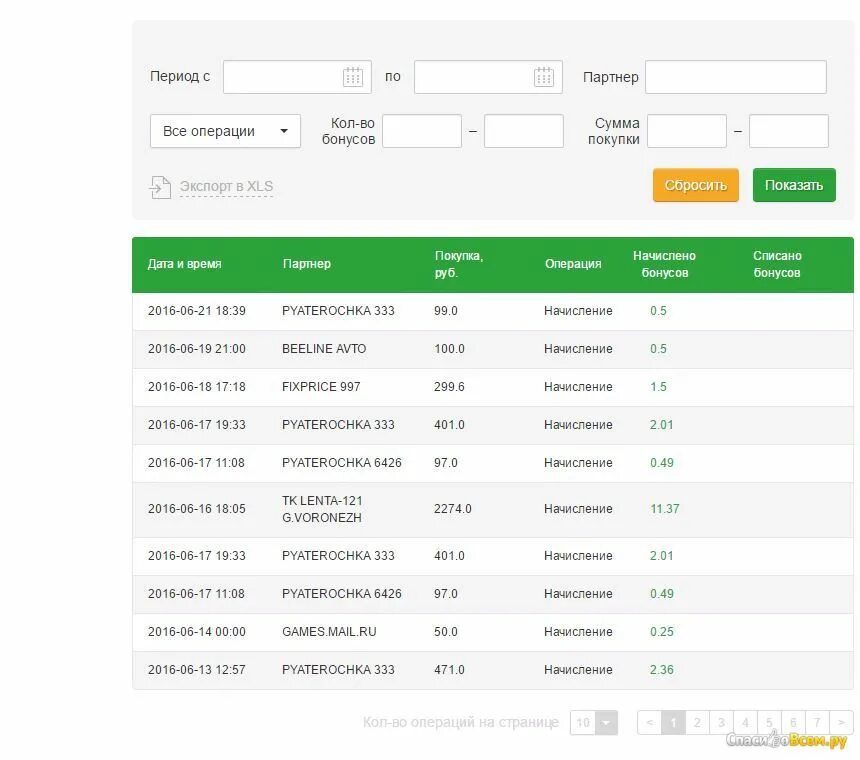Click the 299.6 purchase amount
Image resolution: width=860 pixels, height=760 pixels.
point(449,387)
